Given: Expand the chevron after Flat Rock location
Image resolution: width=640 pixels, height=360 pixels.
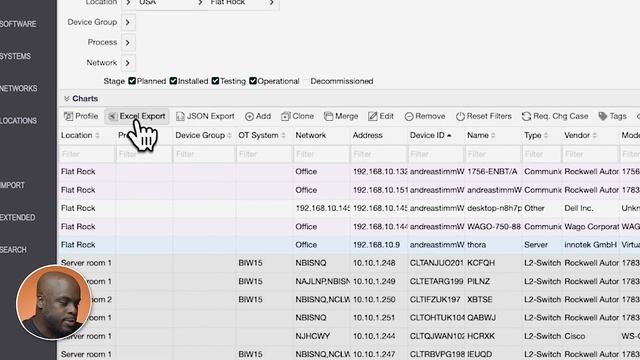Looking at the screenshot, I should tap(272, 2).
